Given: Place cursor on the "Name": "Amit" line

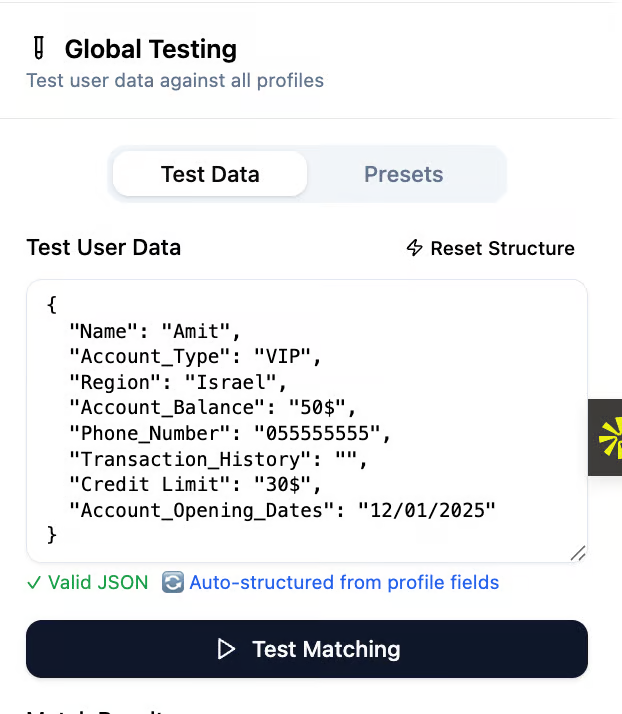Looking at the screenshot, I should pos(155,329).
